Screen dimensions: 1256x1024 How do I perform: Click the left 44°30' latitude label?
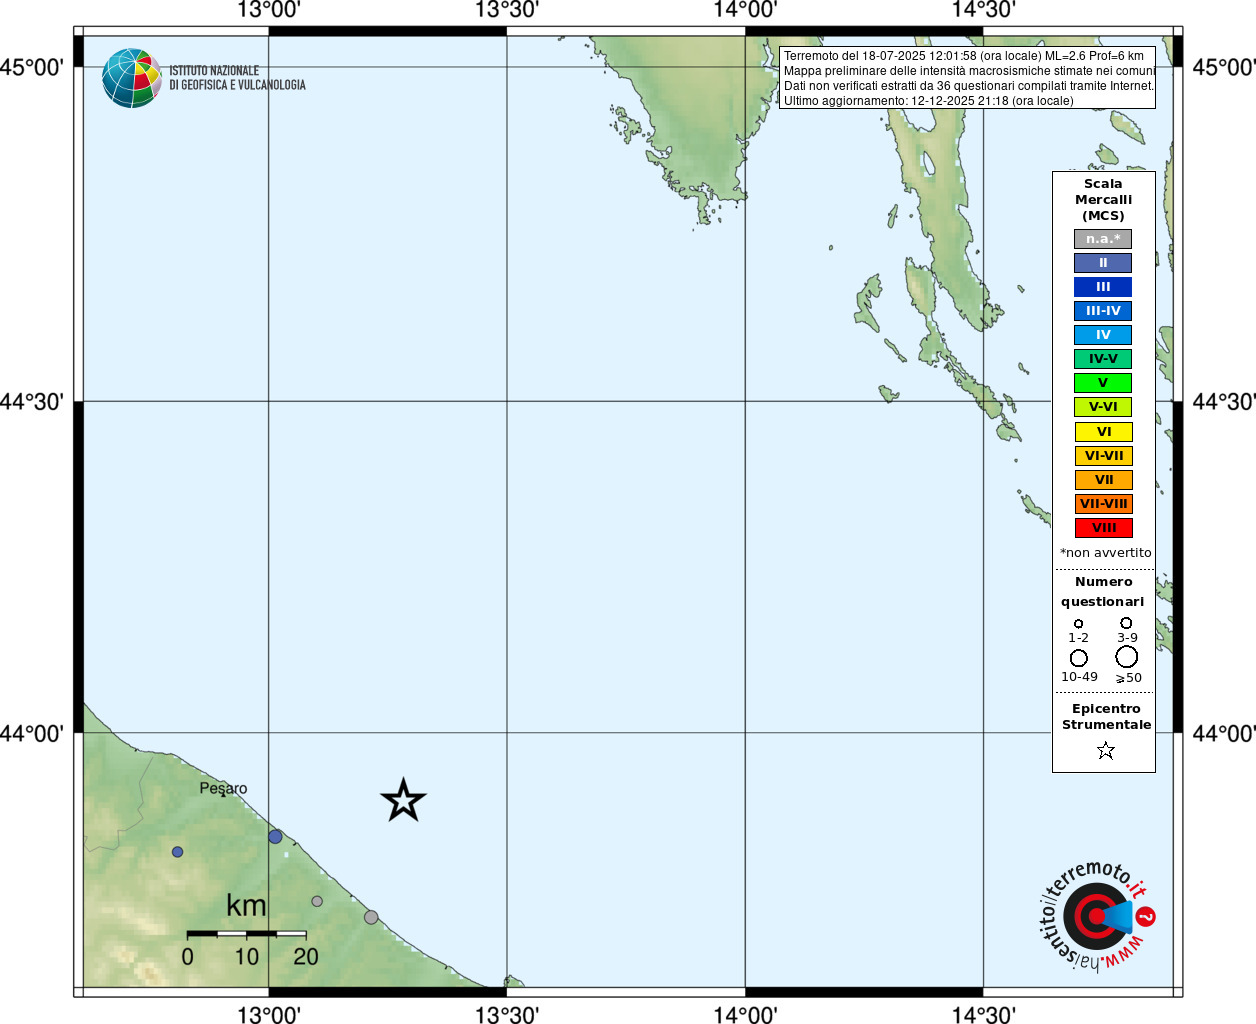click(x=32, y=402)
